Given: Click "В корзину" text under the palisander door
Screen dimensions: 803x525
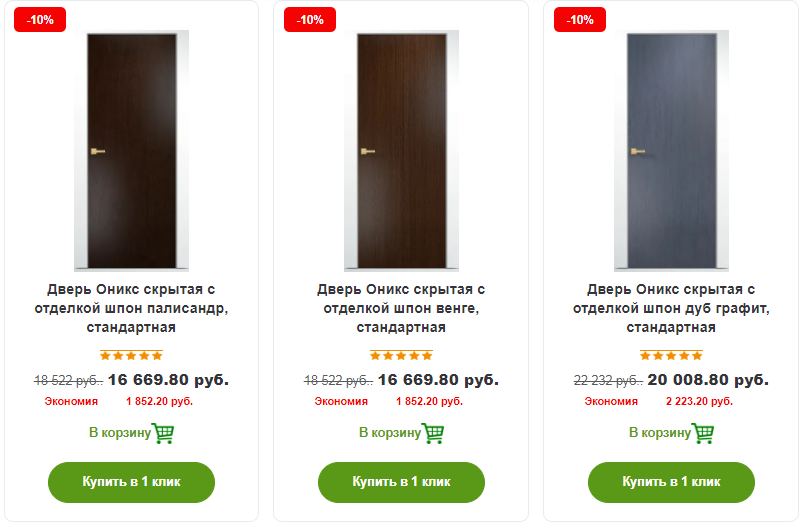Looking at the screenshot, I should pos(120,433).
